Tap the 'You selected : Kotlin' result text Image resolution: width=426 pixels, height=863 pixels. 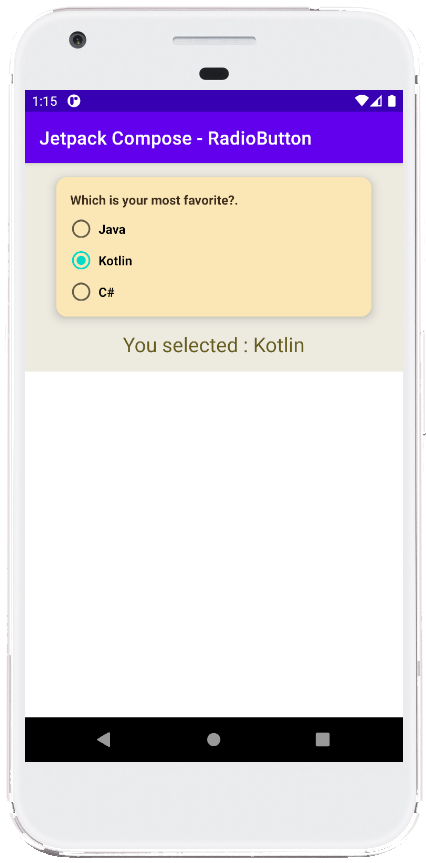click(214, 345)
